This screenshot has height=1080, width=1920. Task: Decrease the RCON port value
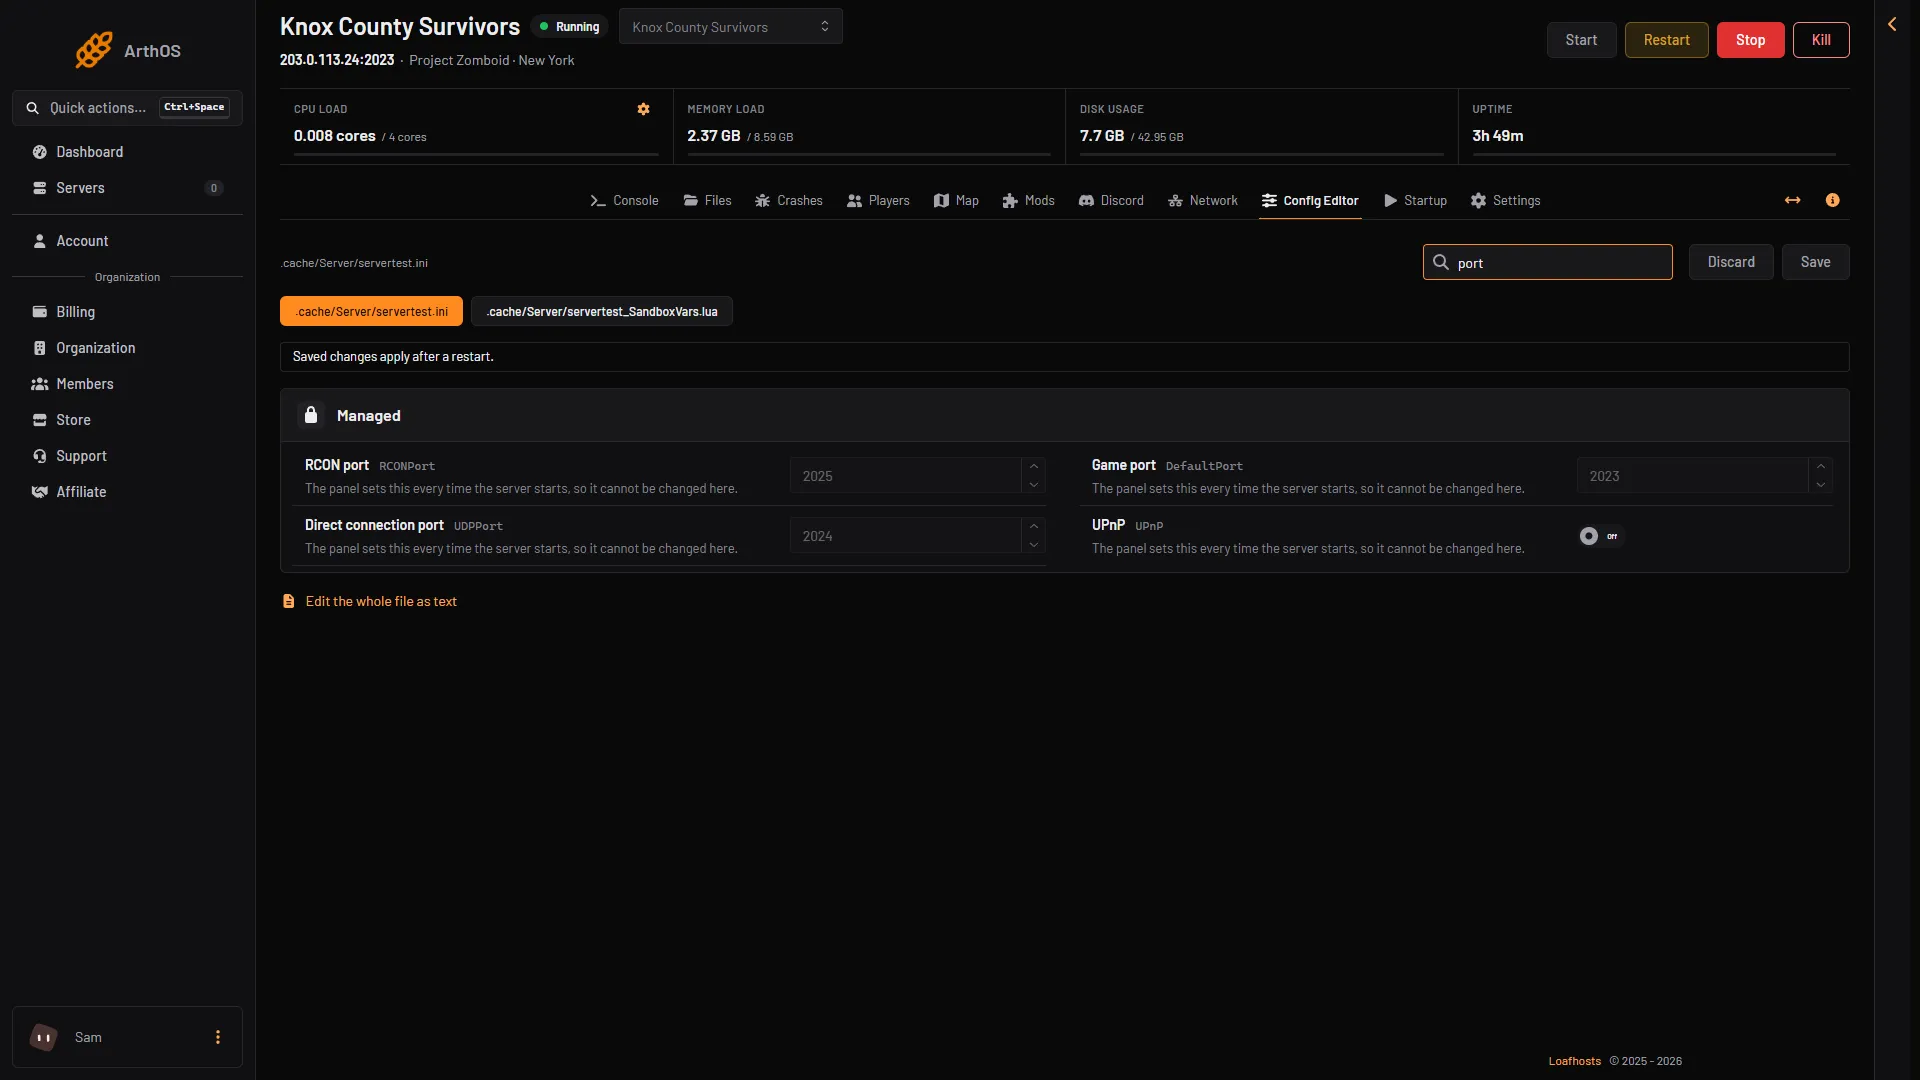1034,485
